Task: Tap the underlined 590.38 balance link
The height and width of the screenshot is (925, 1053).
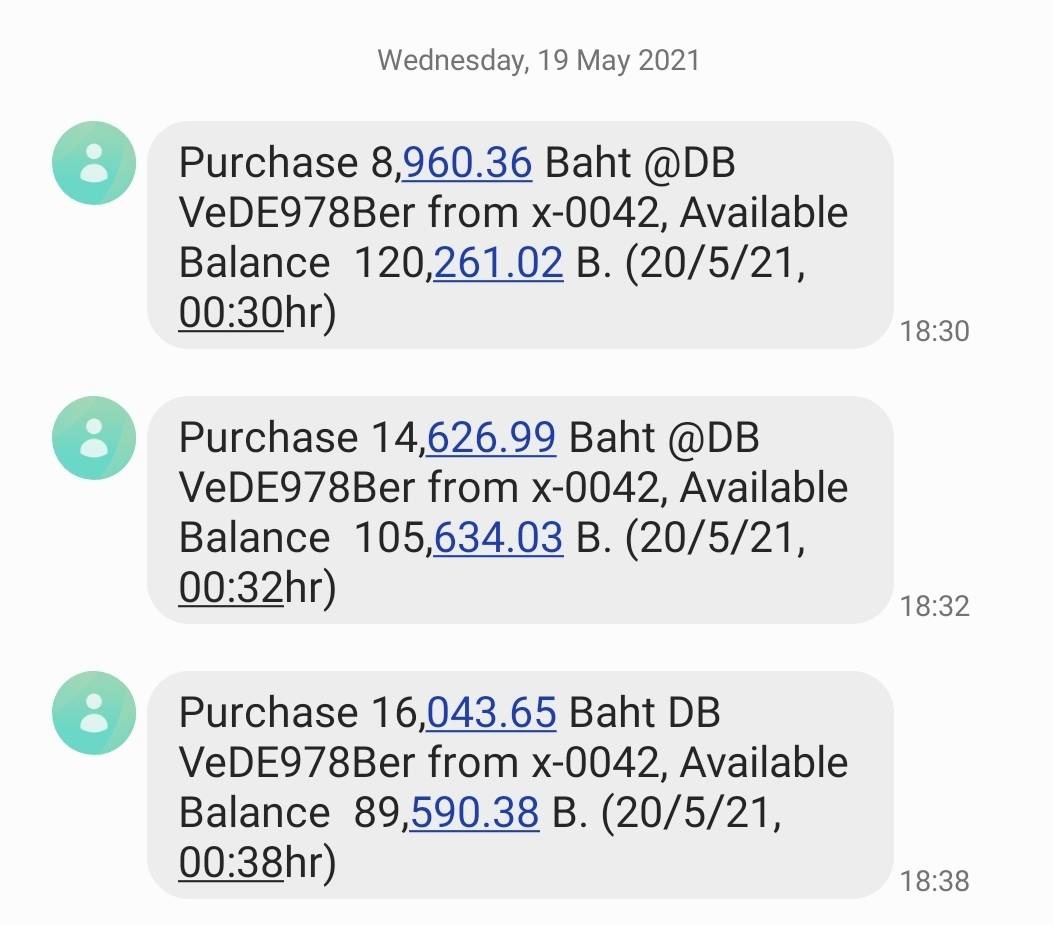Action: click(x=474, y=812)
